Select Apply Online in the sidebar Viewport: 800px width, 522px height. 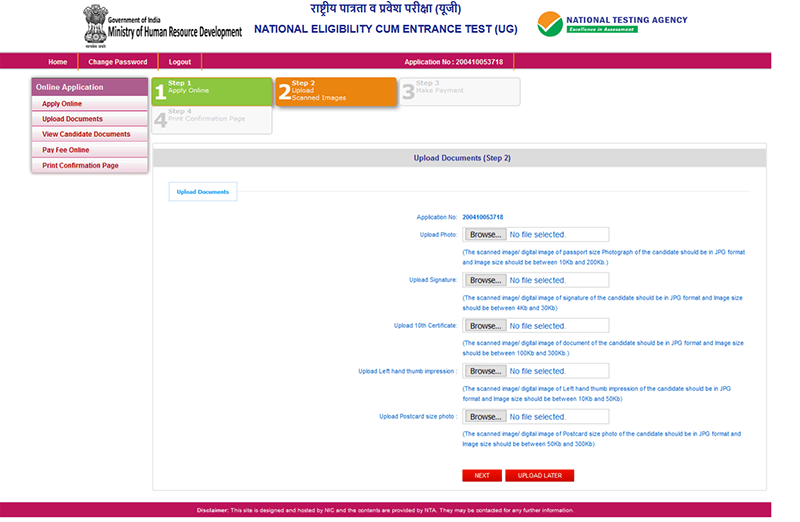click(89, 104)
